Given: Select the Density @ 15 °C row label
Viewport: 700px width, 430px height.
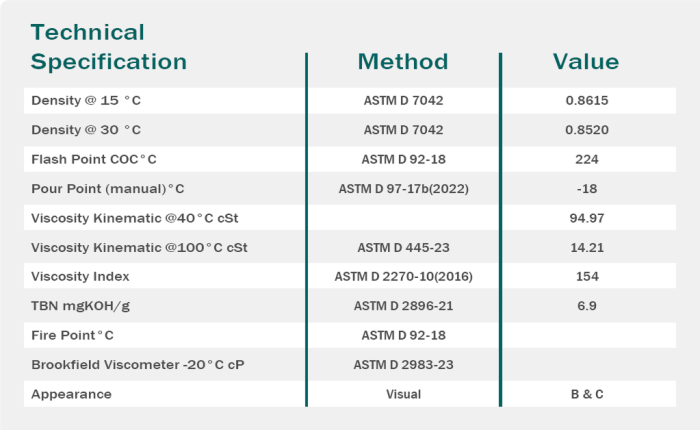Looking at the screenshot, I should tap(86, 101).
